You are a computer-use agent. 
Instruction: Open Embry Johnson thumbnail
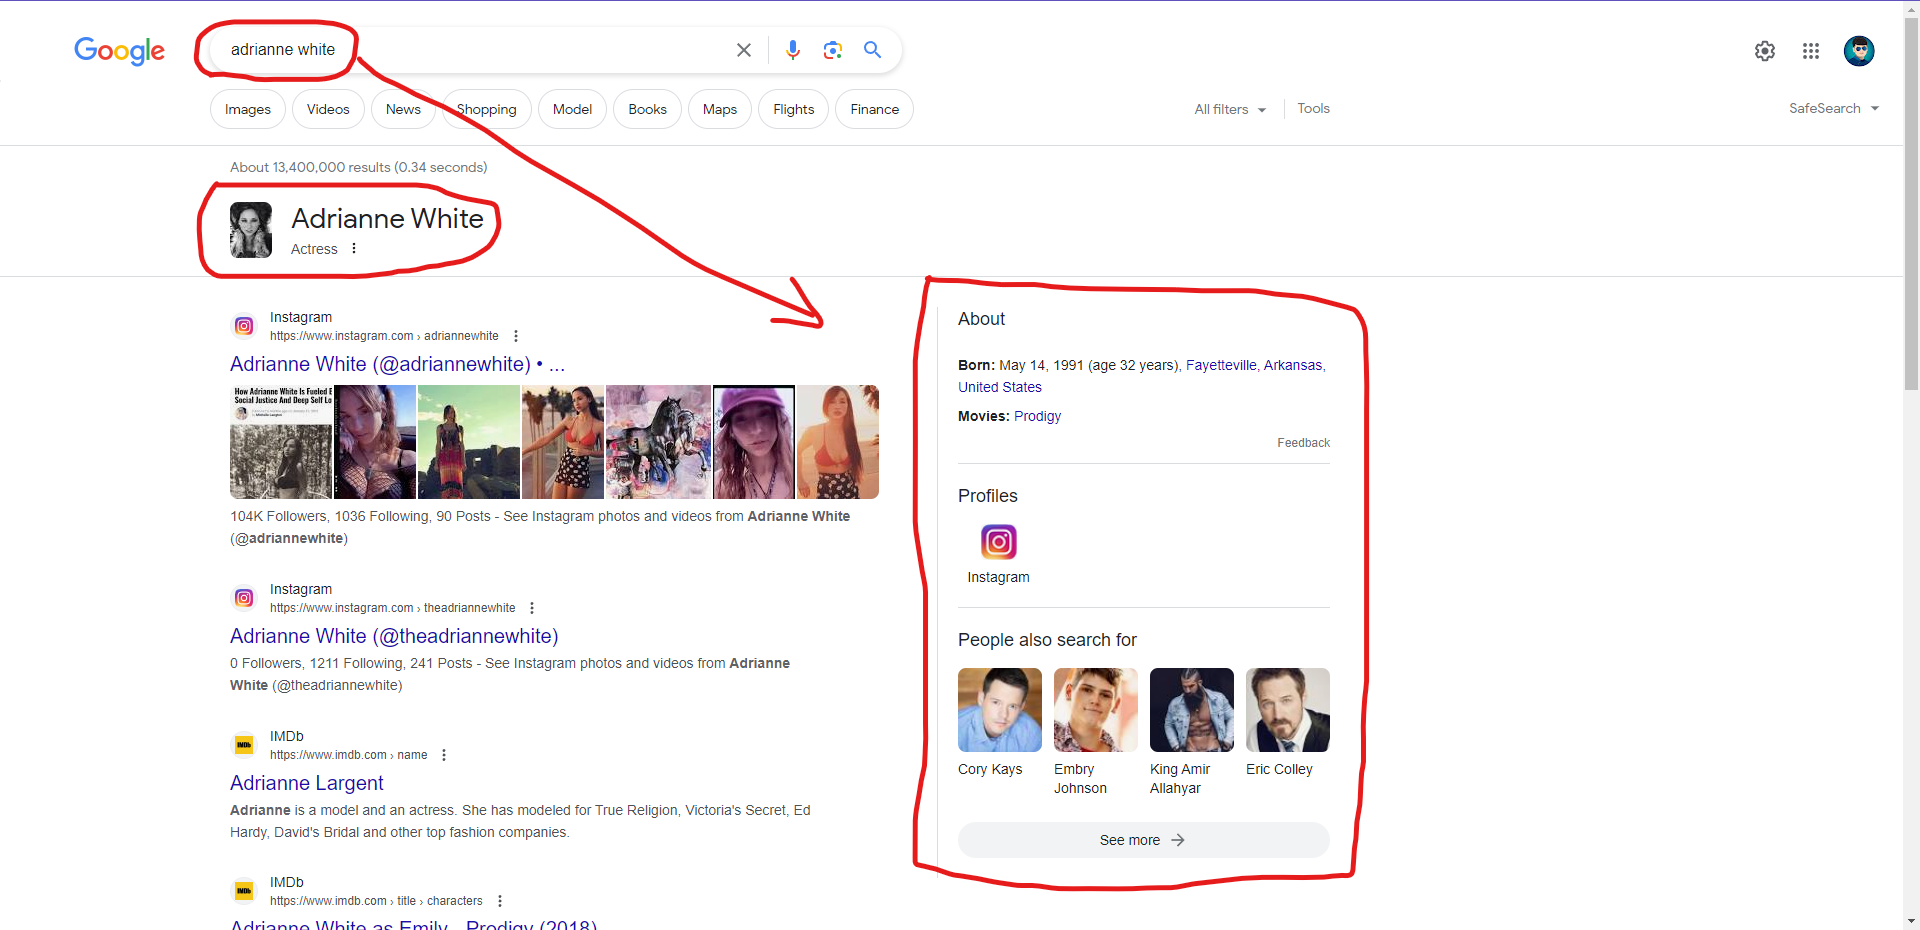click(x=1096, y=710)
